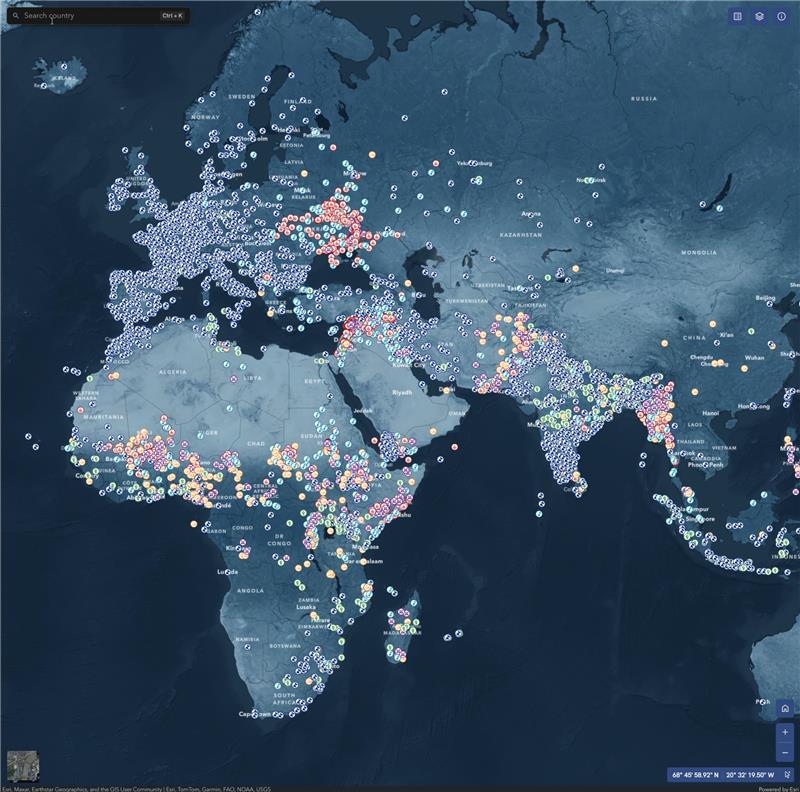This screenshot has height=792, width=800.
Task: Open the side panel layout icon
Action: (x=737, y=16)
